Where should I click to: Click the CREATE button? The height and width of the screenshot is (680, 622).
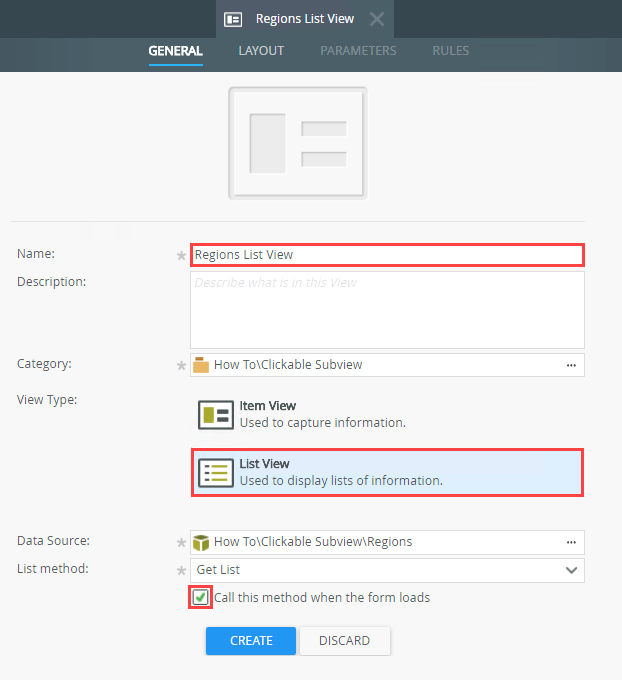pos(251,641)
